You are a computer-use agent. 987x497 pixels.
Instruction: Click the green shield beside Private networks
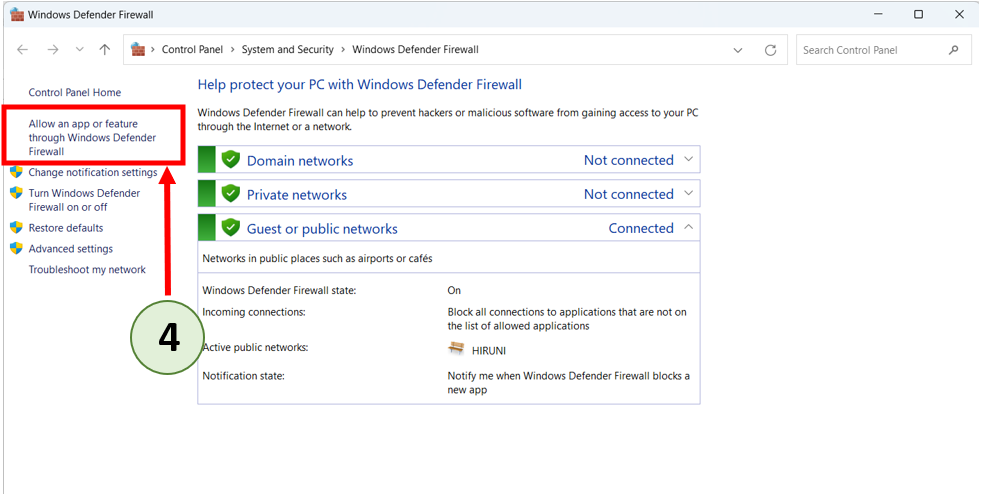(x=231, y=194)
